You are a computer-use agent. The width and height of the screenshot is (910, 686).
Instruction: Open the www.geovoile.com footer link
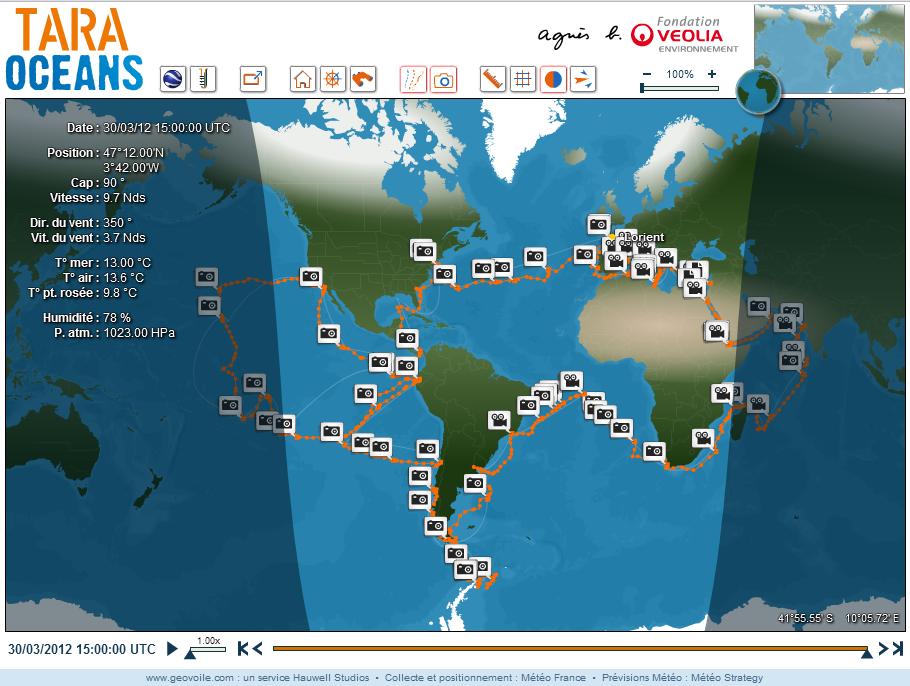pyautogui.click(x=190, y=677)
